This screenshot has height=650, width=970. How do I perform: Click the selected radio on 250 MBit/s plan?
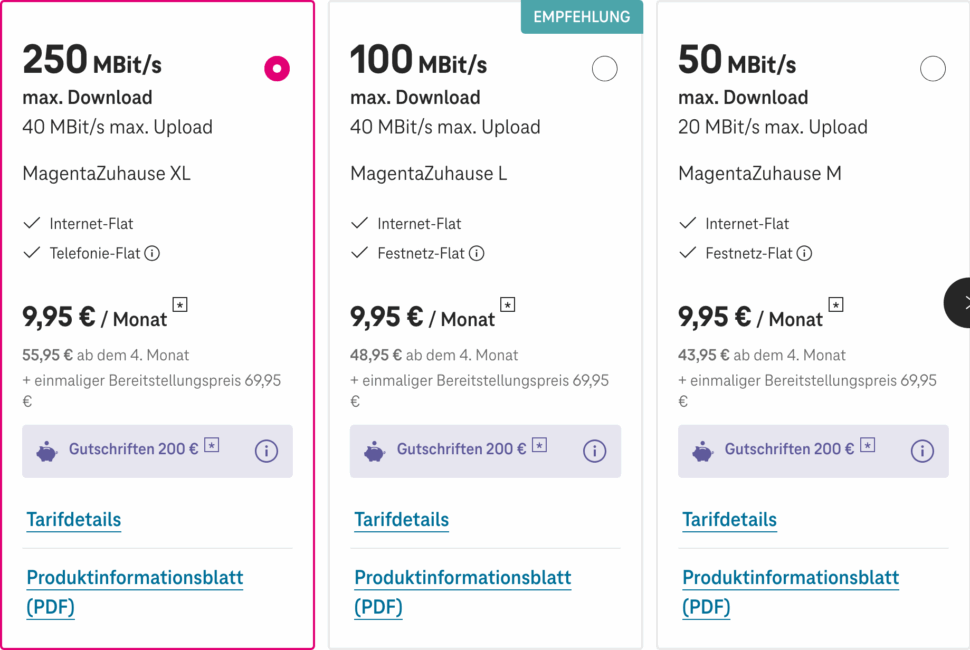tap(276, 68)
